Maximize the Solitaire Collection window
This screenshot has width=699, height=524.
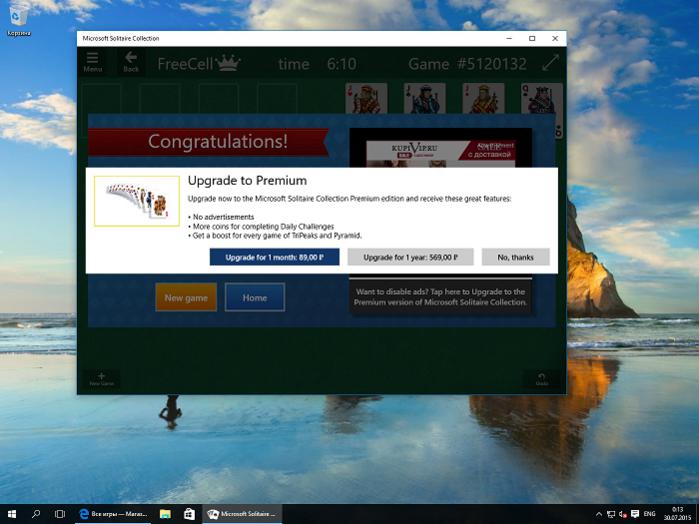(x=532, y=38)
